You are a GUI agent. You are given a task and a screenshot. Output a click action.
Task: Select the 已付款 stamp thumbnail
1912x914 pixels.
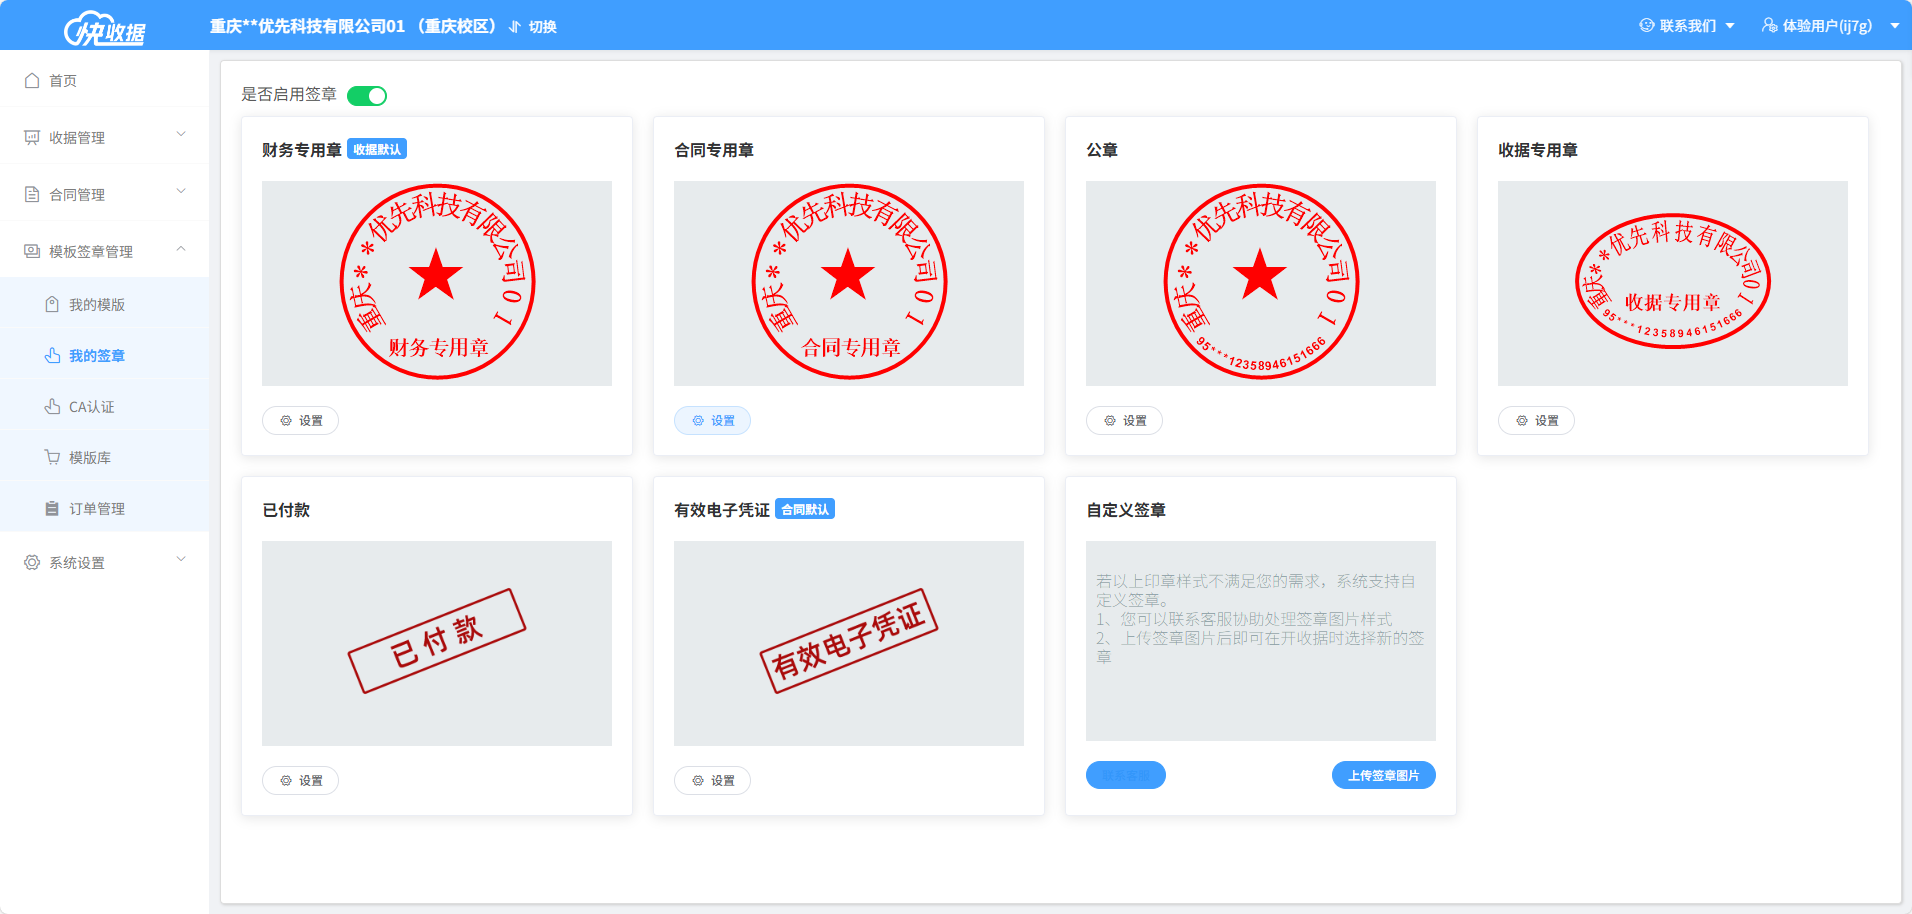tap(437, 643)
